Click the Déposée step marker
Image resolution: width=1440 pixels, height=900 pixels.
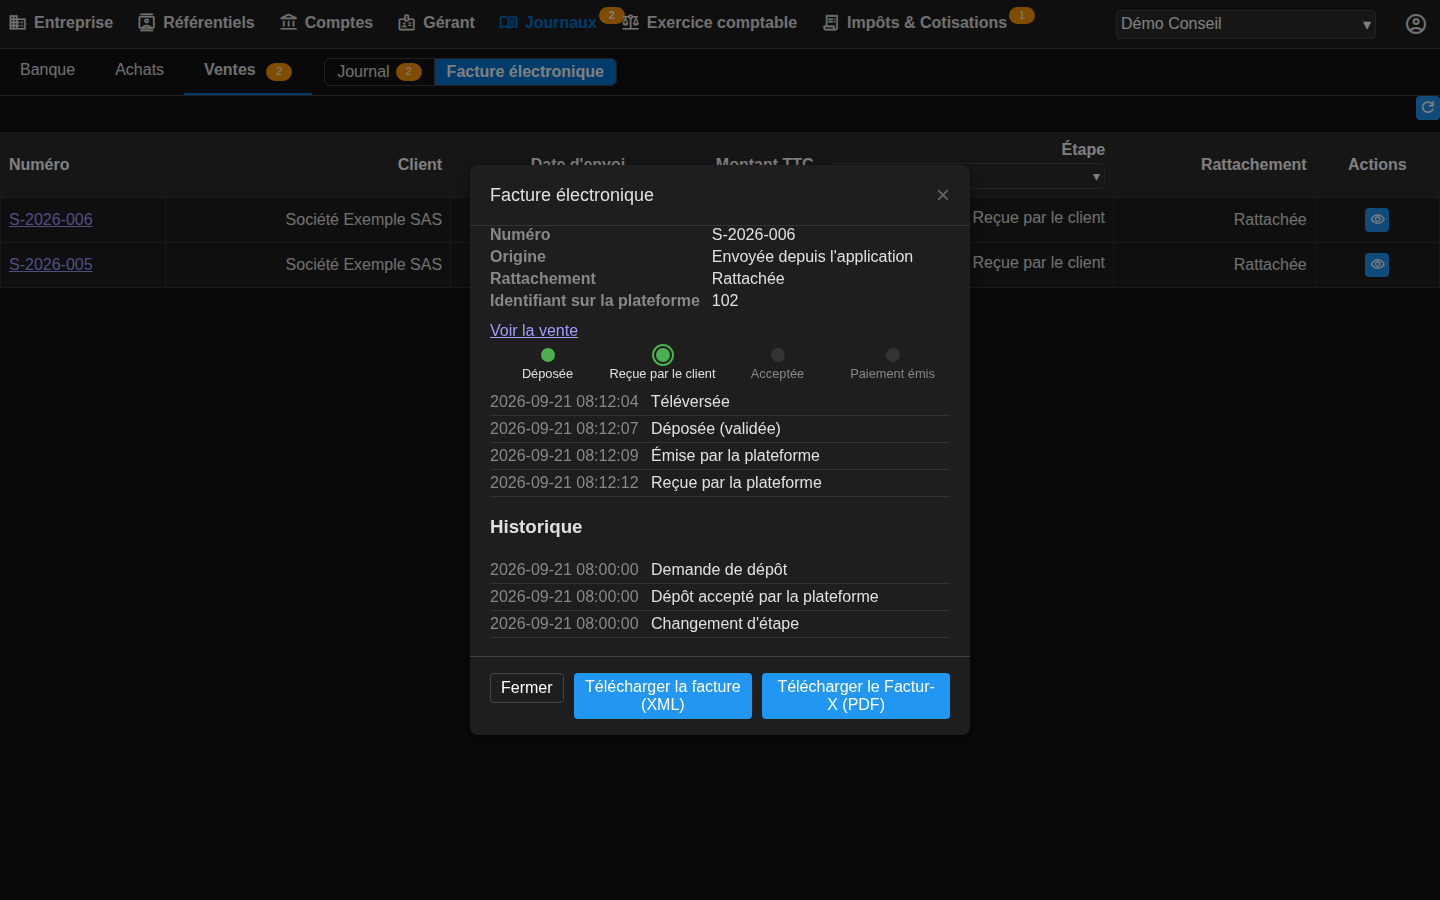pyautogui.click(x=548, y=355)
